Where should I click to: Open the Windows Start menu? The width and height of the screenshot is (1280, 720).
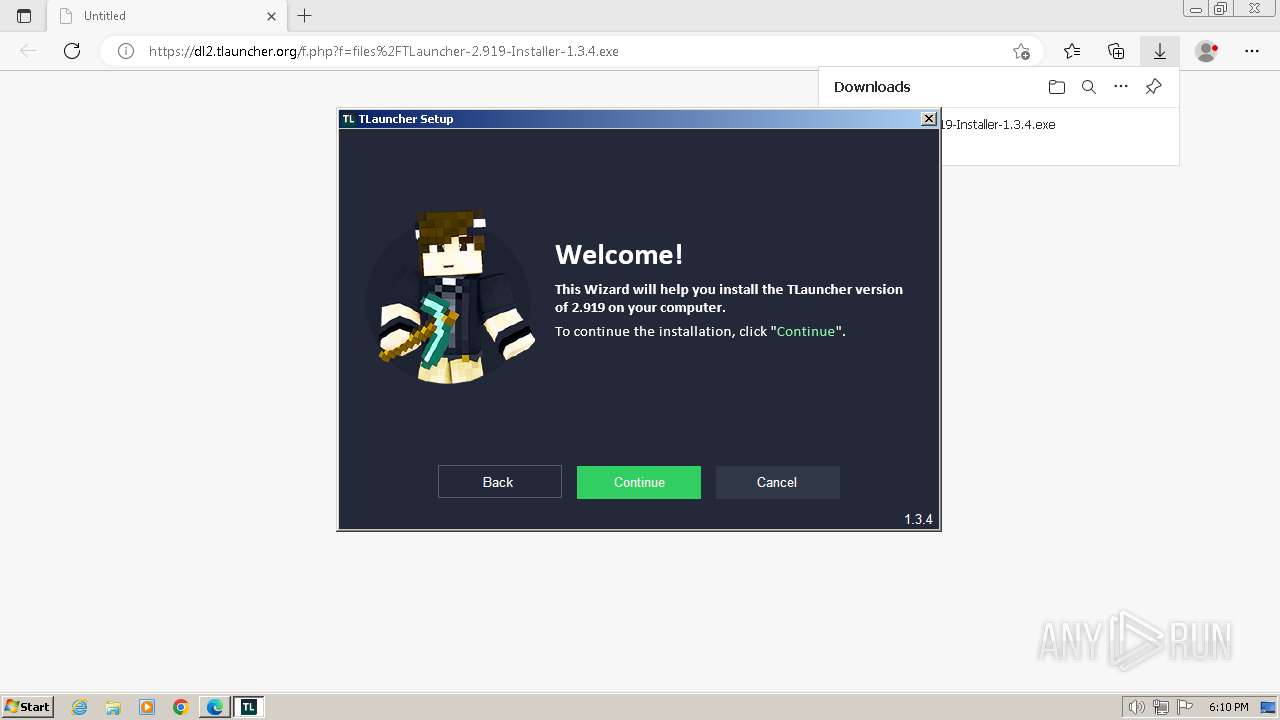(28, 706)
